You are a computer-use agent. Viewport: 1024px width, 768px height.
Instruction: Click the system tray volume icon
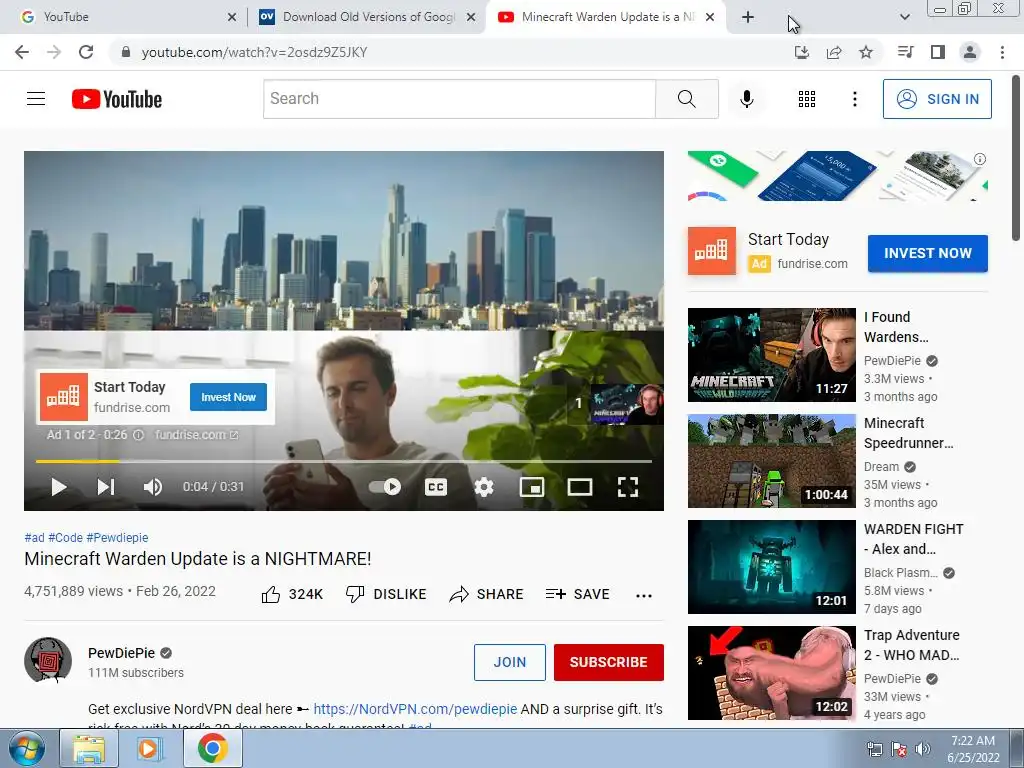point(922,748)
